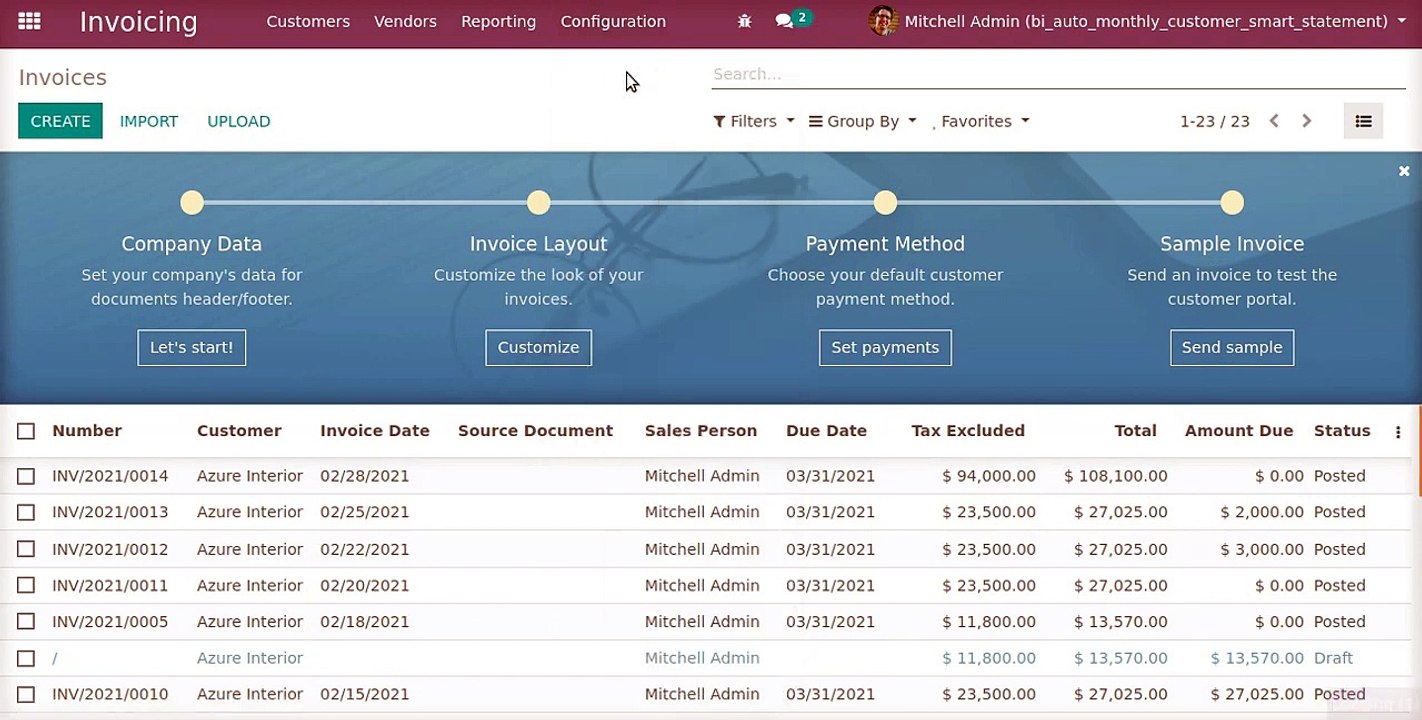Select checkbox for INV/2021/0011
This screenshot has width=1422, height=720.
tap(26, 585)
